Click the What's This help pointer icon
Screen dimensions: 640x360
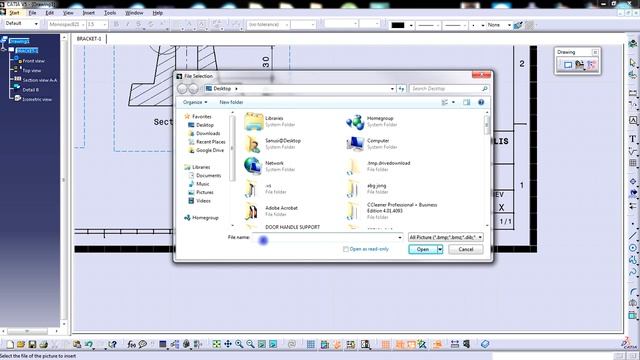point(112,344)
